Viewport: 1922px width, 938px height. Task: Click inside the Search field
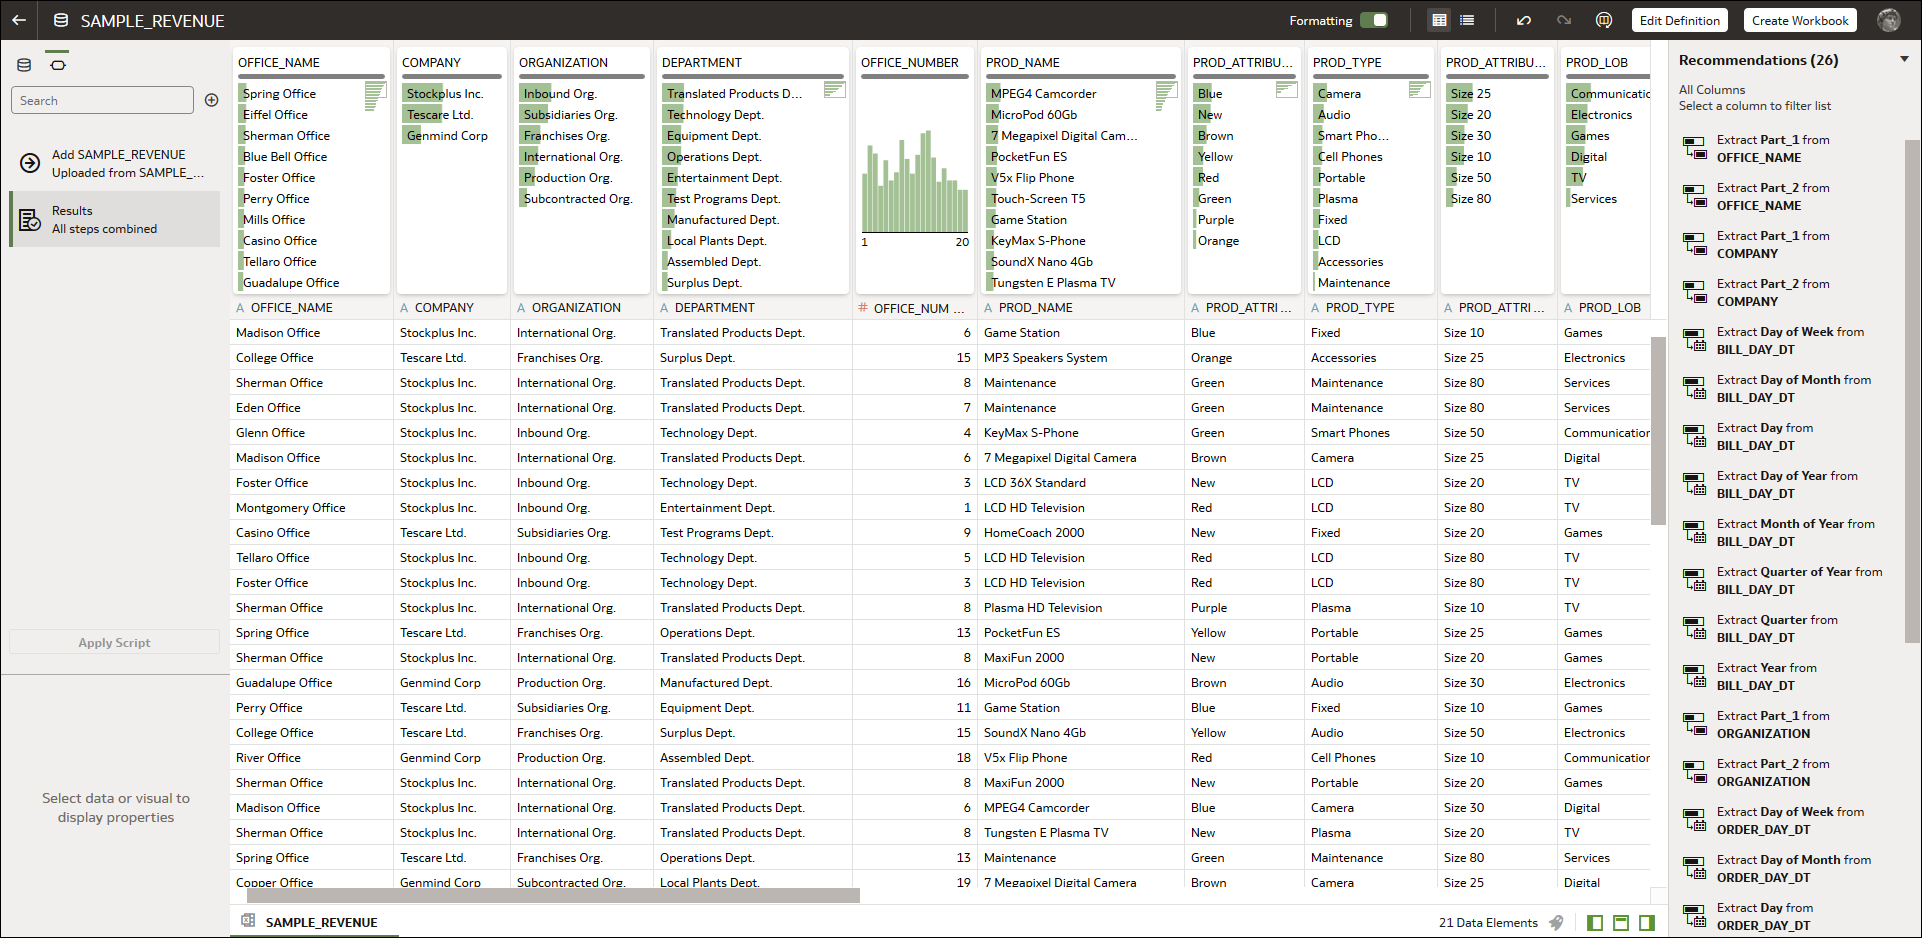(100, 100)
